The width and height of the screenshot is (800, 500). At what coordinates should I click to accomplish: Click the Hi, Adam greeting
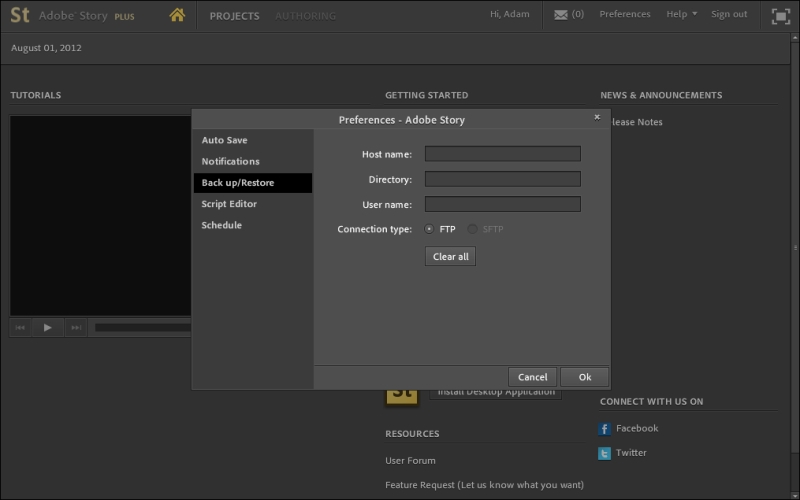pos(510,14)
